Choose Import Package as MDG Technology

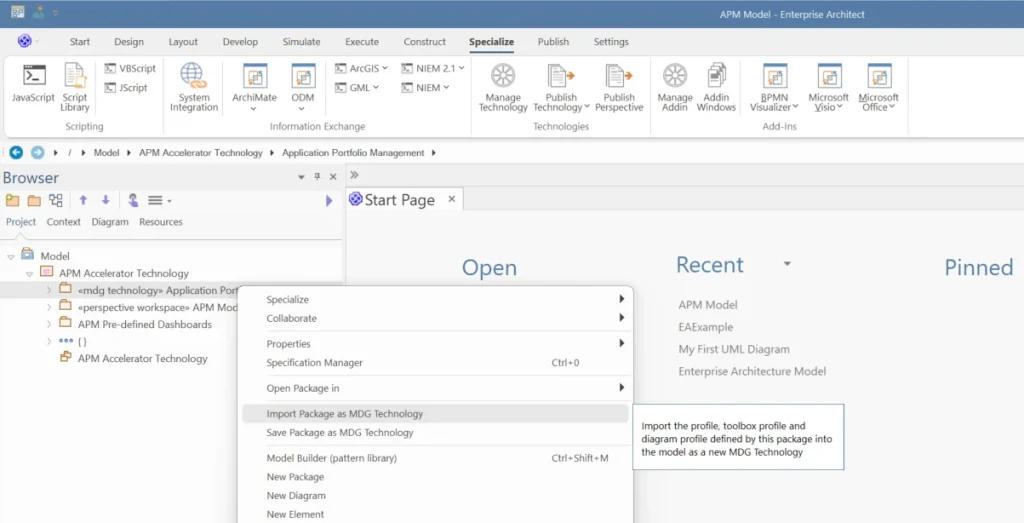click(x=435, y=413)
